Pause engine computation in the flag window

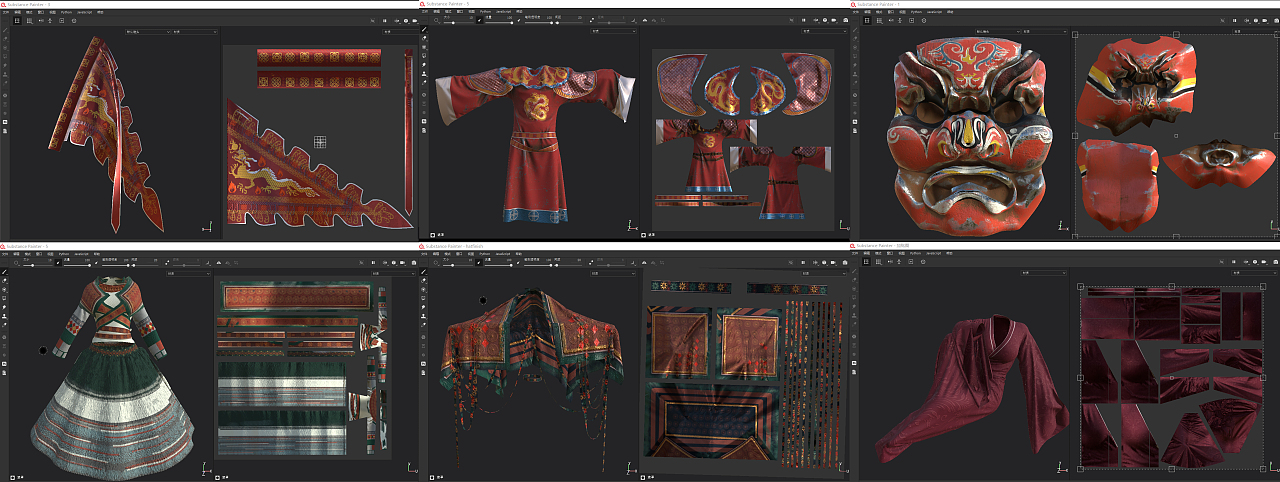click(384, 21)
